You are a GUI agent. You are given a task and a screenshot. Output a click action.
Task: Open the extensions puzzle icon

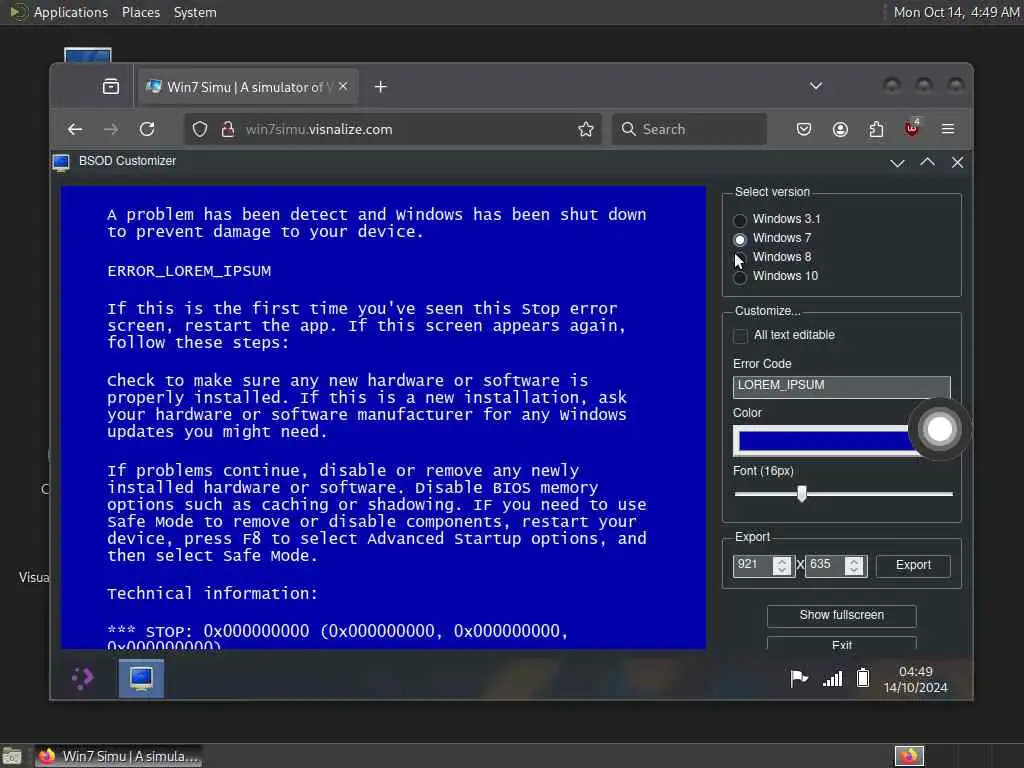point(876,129)
